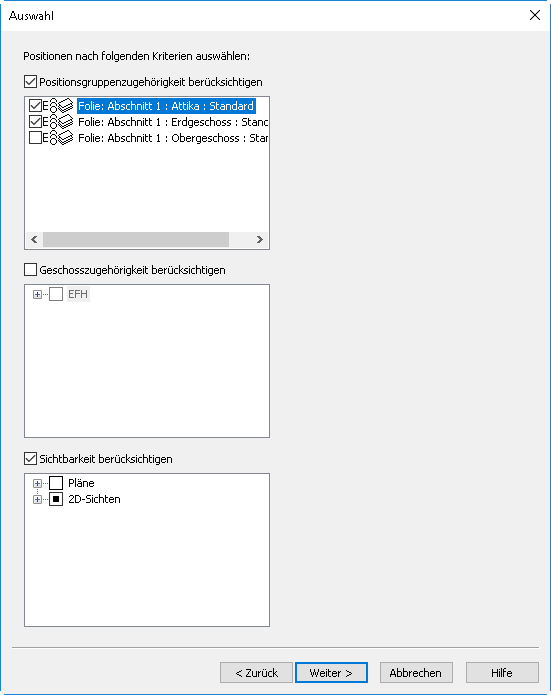Expand the EFH tree node
Screen dimensions: 551x695
coord(37,294)
